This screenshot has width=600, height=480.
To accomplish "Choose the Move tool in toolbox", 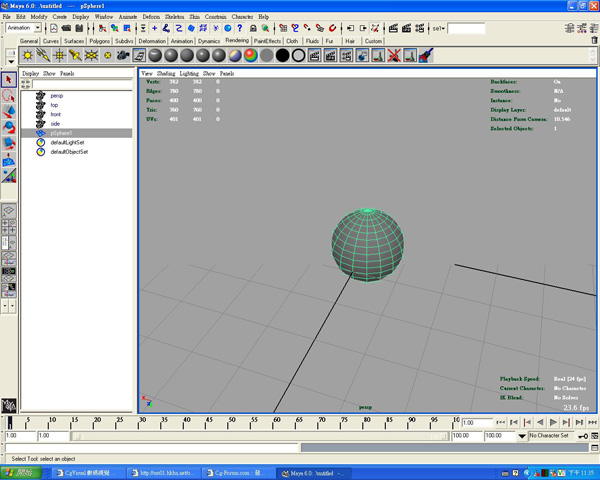I will click(9, 112).
